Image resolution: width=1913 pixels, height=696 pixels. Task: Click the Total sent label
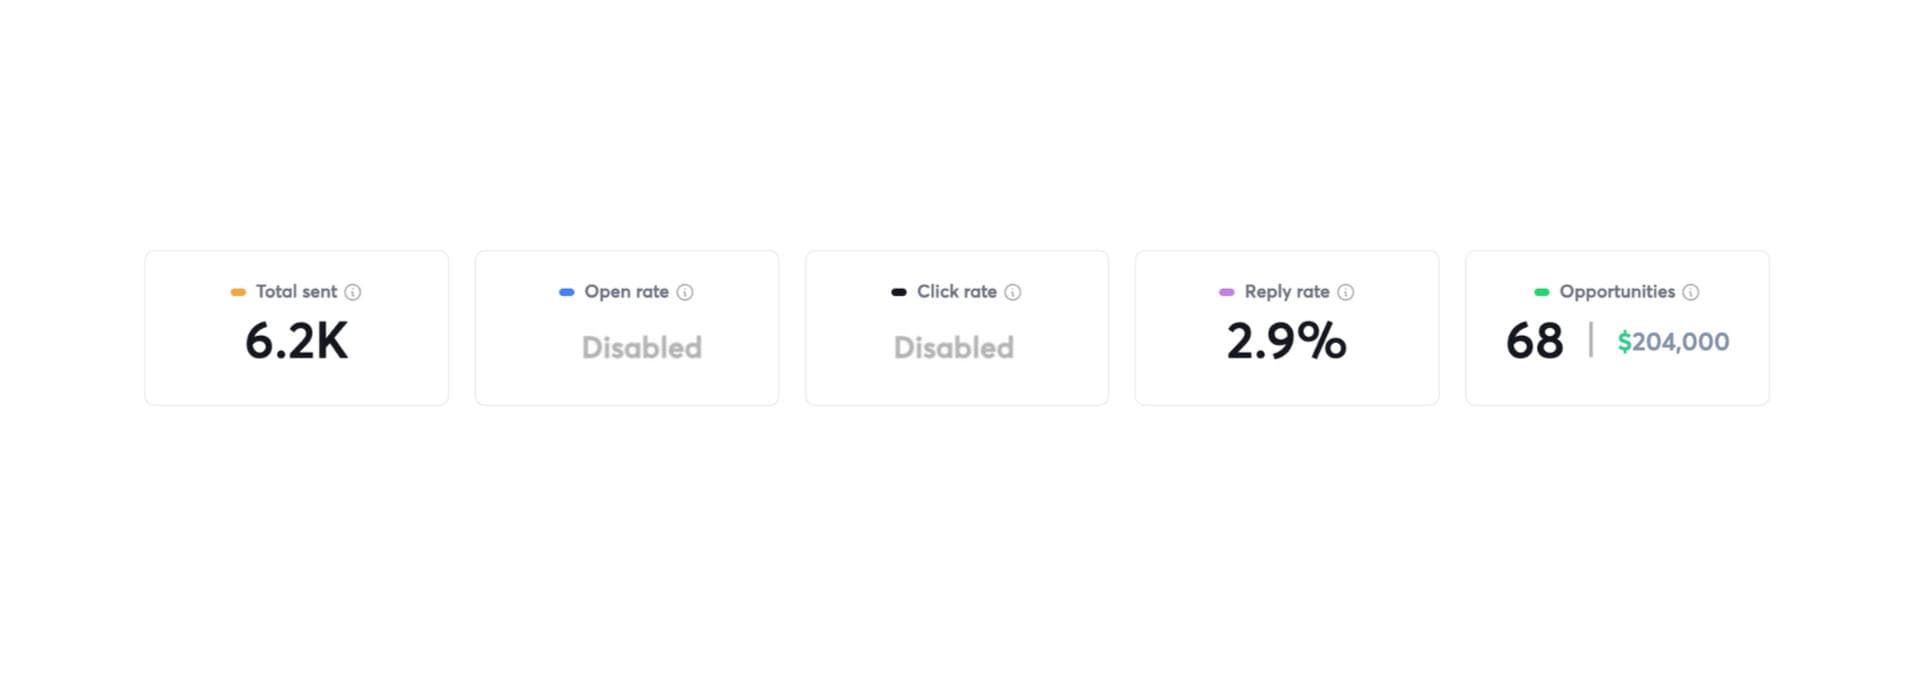(x=296, y=291)
